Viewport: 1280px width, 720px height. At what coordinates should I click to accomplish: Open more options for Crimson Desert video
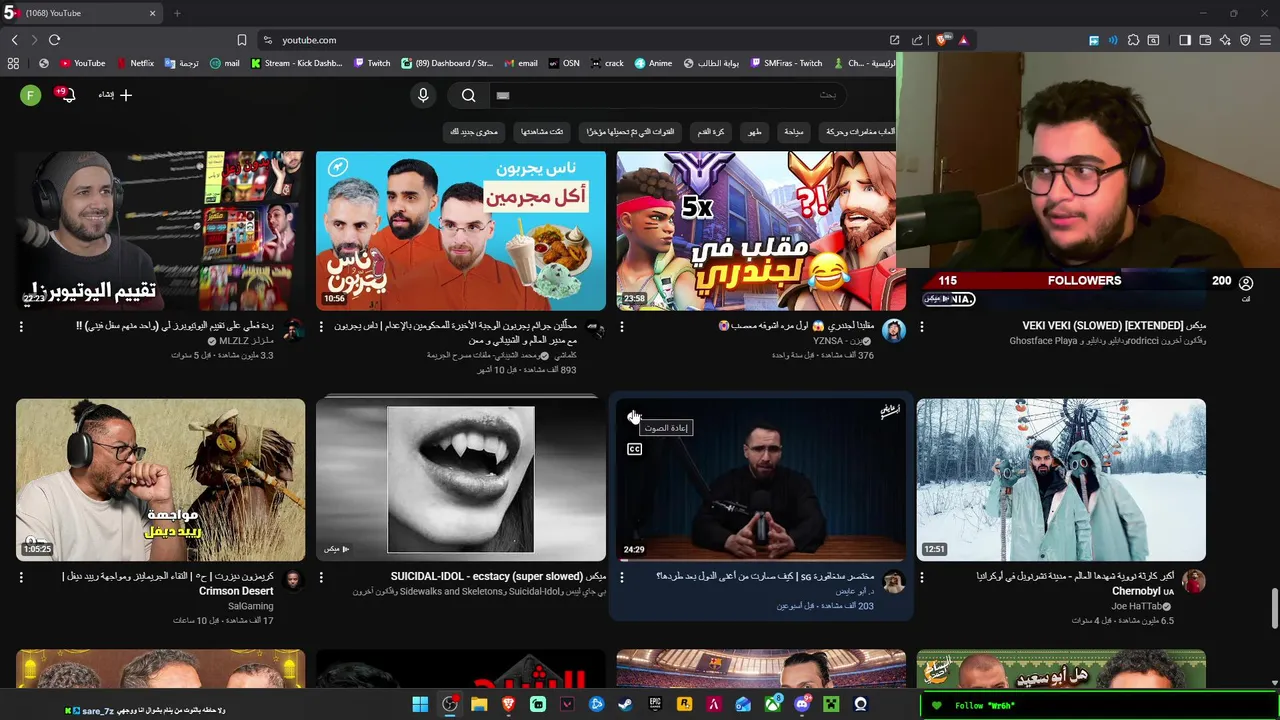click(21, 577)
